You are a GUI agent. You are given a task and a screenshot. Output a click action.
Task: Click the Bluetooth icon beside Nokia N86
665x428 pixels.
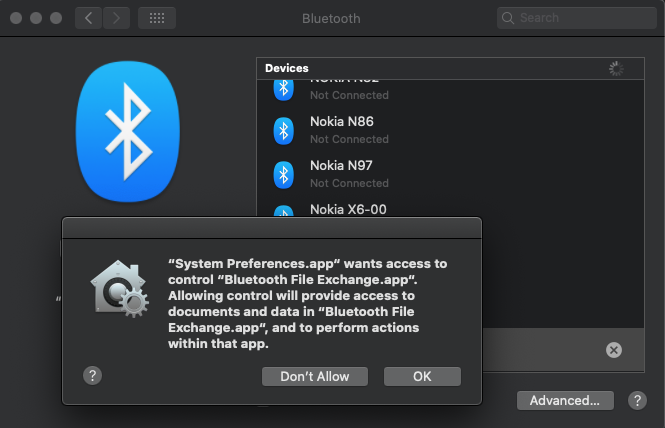(284, 131)
